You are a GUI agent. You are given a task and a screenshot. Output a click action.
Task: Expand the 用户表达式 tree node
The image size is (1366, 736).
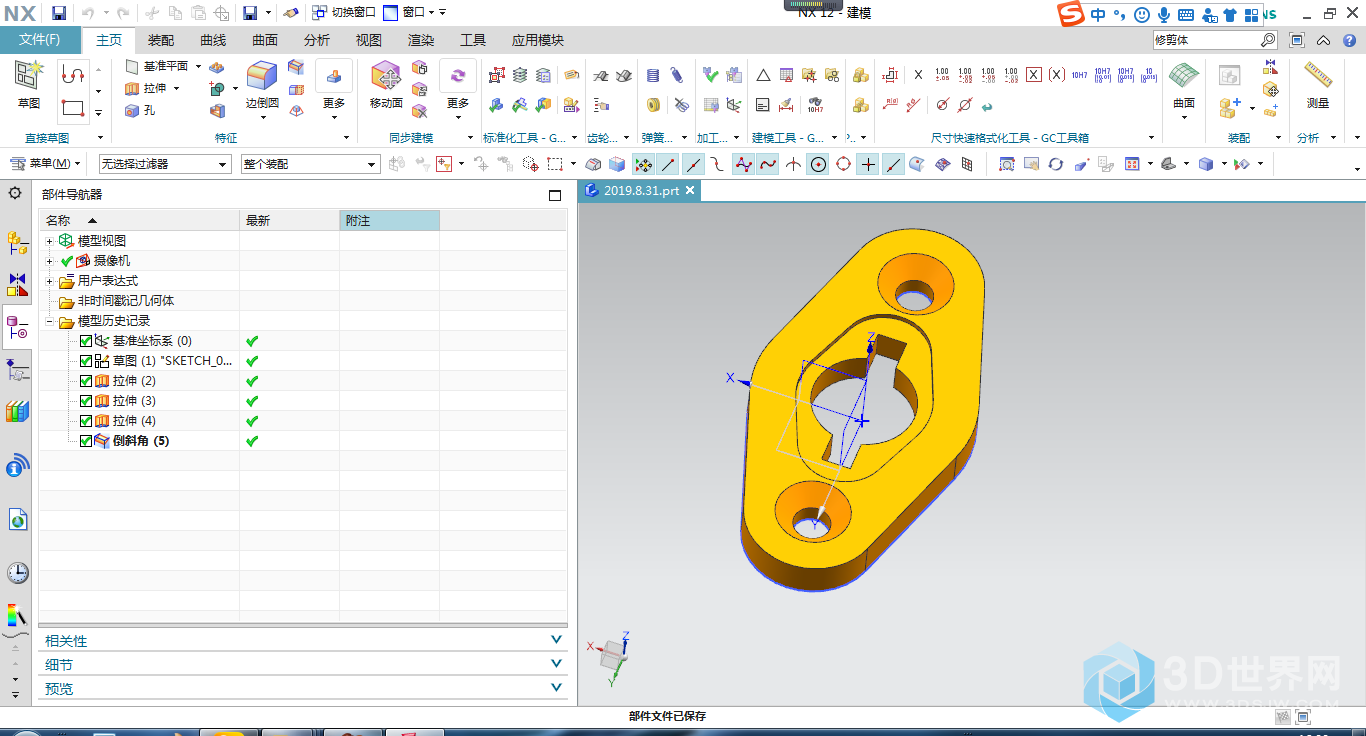pos(50,281)
